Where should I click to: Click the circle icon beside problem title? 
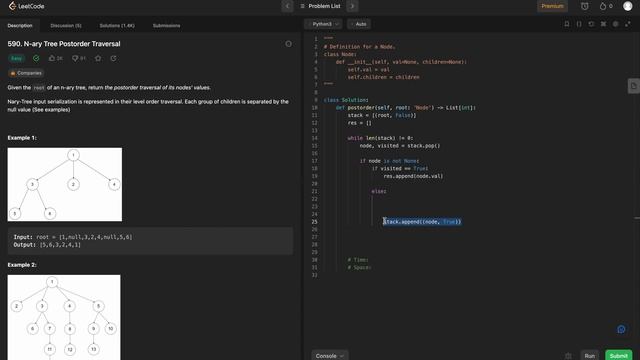pyautogui.click(x=289, y=44)
